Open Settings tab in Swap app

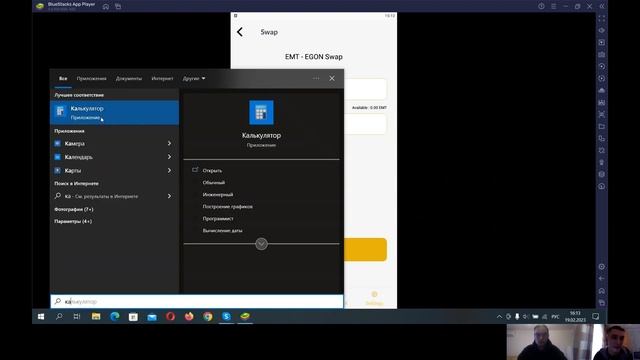click(374, 298)
